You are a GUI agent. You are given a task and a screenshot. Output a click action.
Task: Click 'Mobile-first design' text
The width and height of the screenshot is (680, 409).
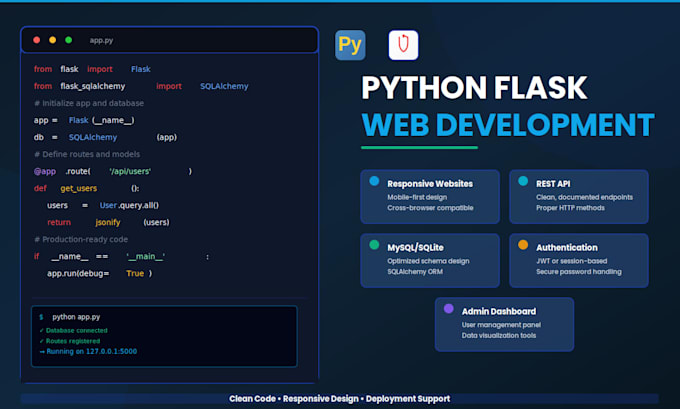click(x=417, y=197)
